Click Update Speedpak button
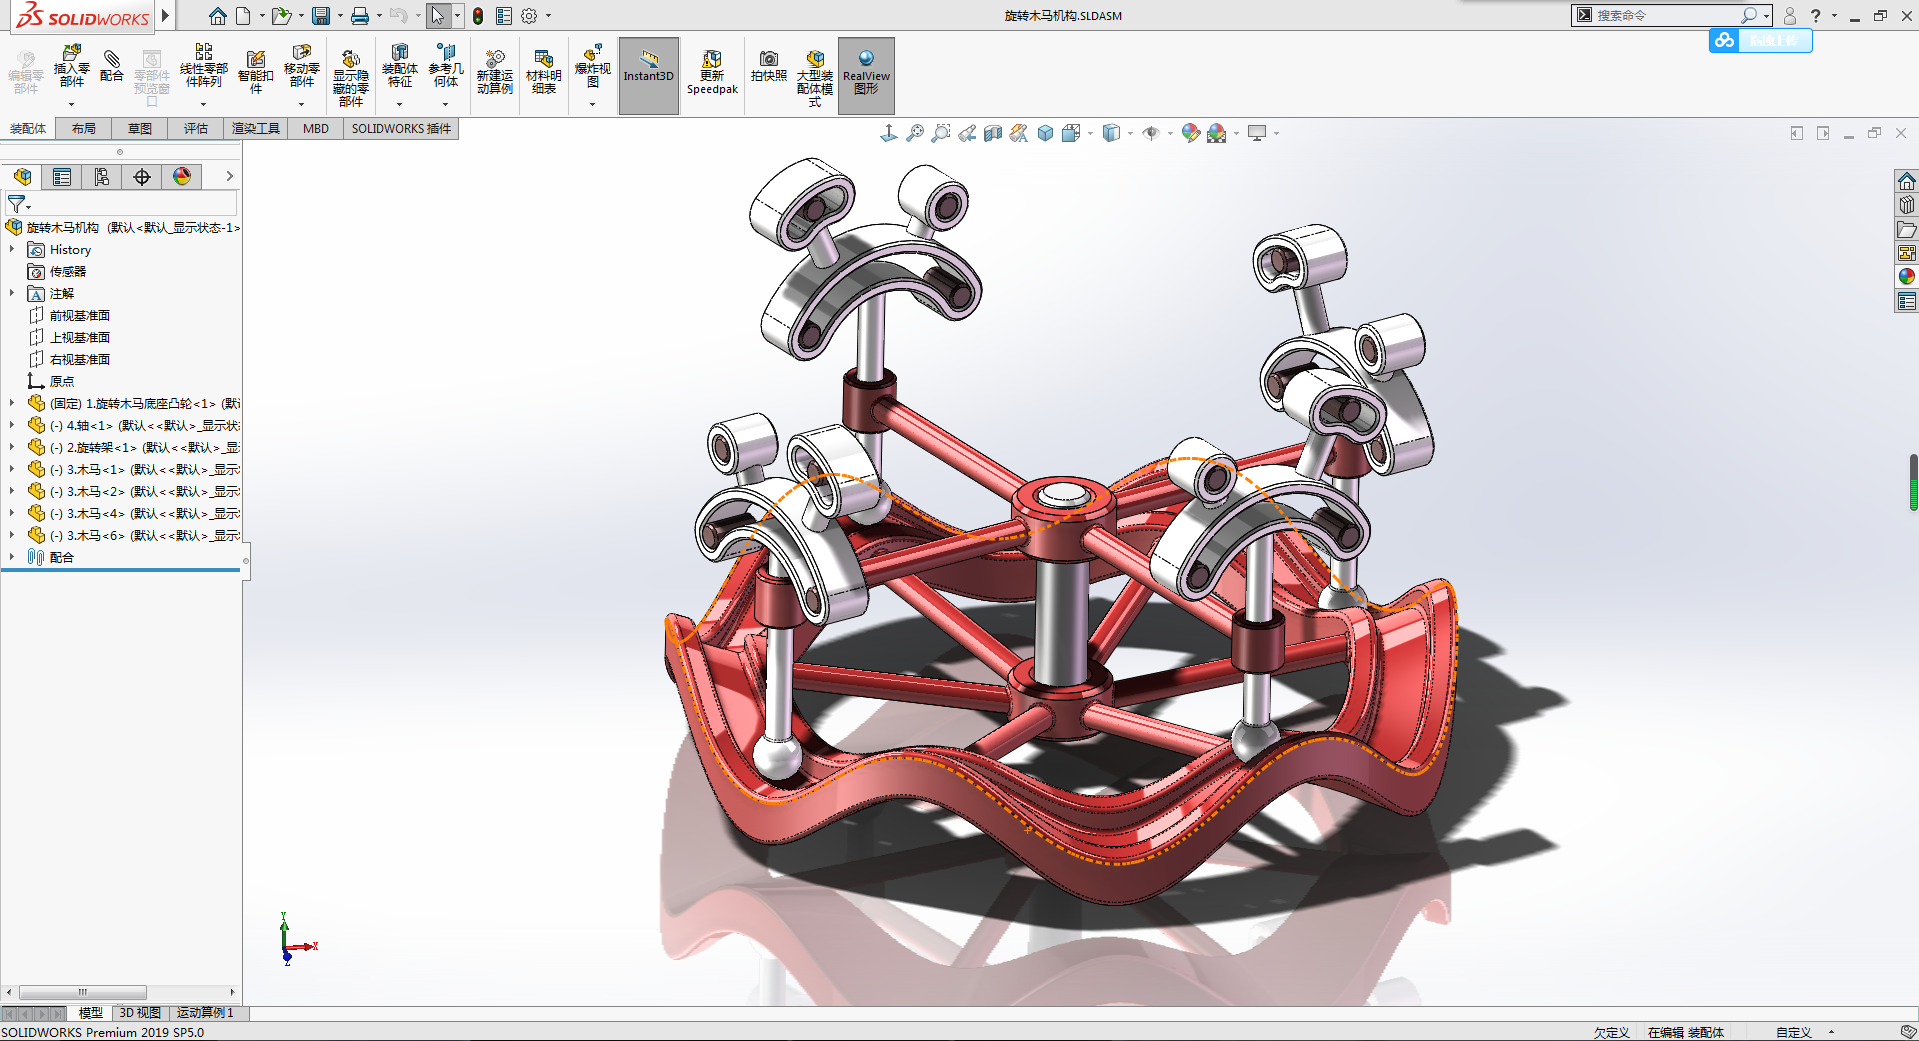 coord(712,72)
